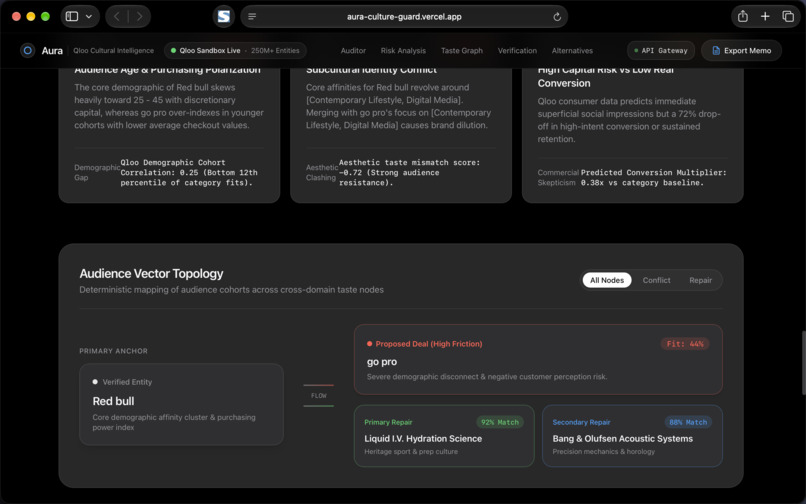This screenshot has width=806, height=504.
Task: Click the Safari sidebar toggle icon
Action: tap(72, 16)
